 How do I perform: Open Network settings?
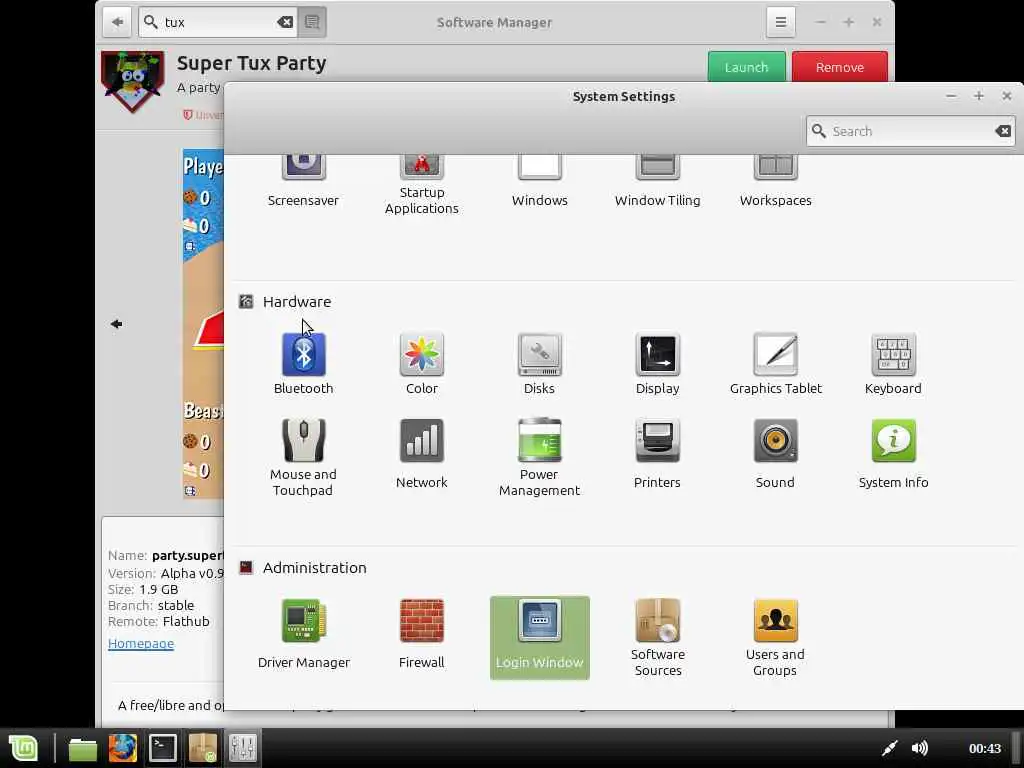[x=421, y=454]
